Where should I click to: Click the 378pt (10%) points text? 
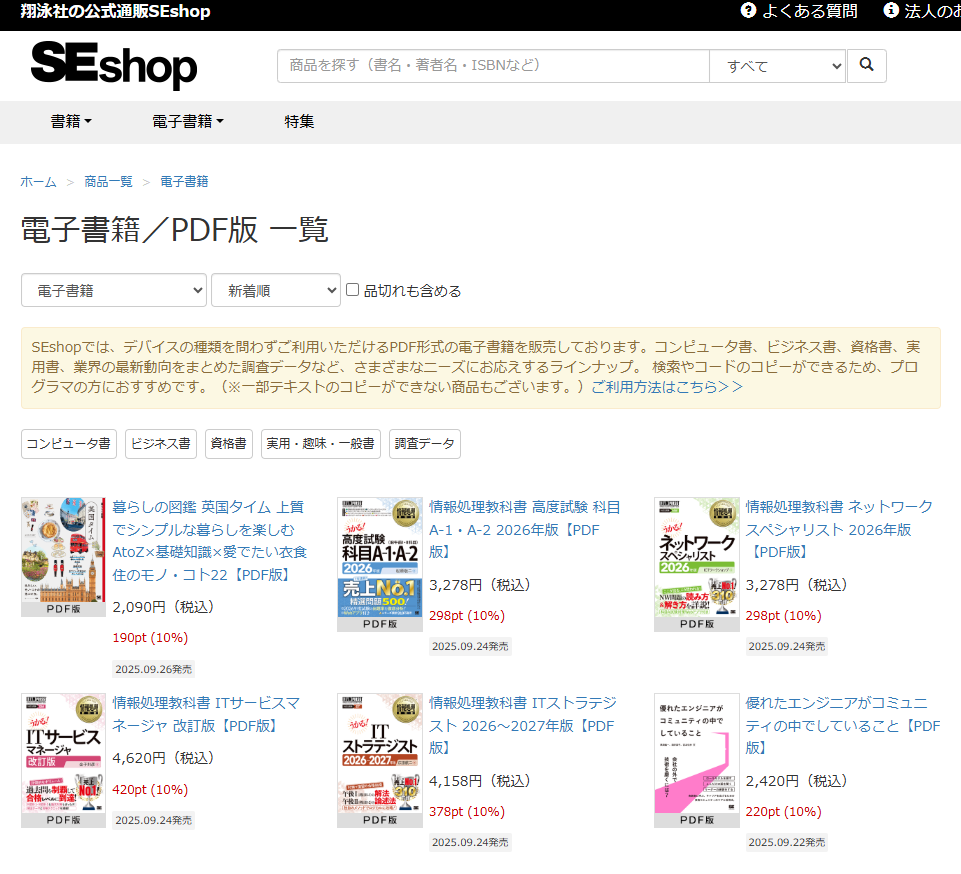[467, 811]
